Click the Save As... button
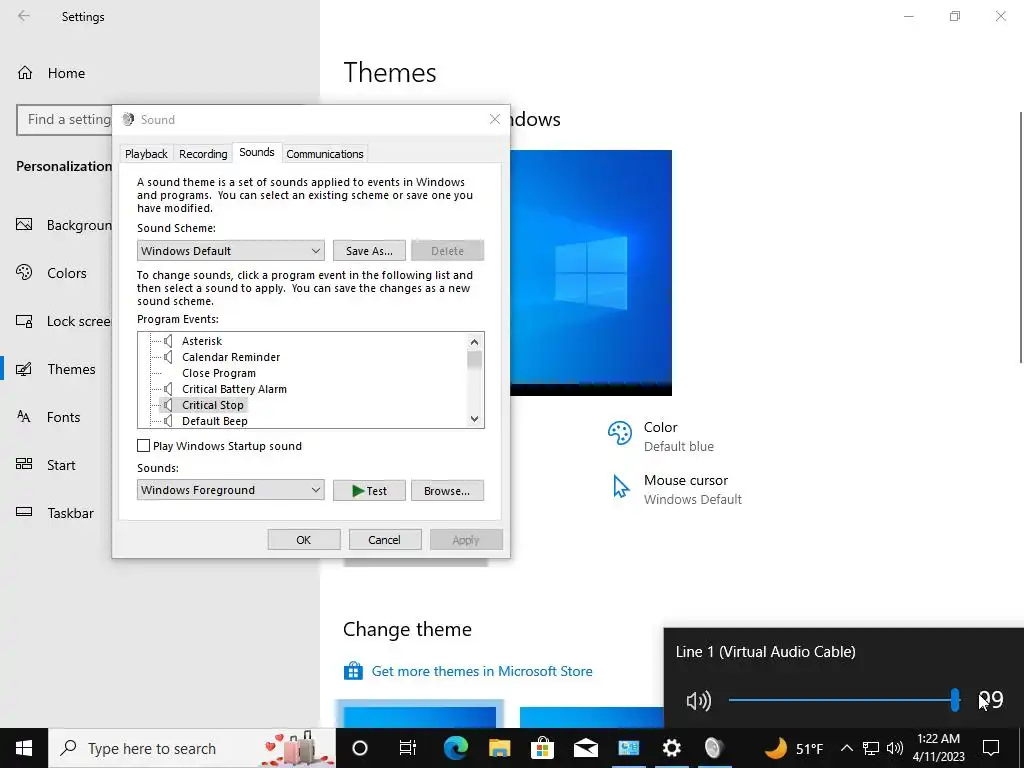 (x=369, y=251)
